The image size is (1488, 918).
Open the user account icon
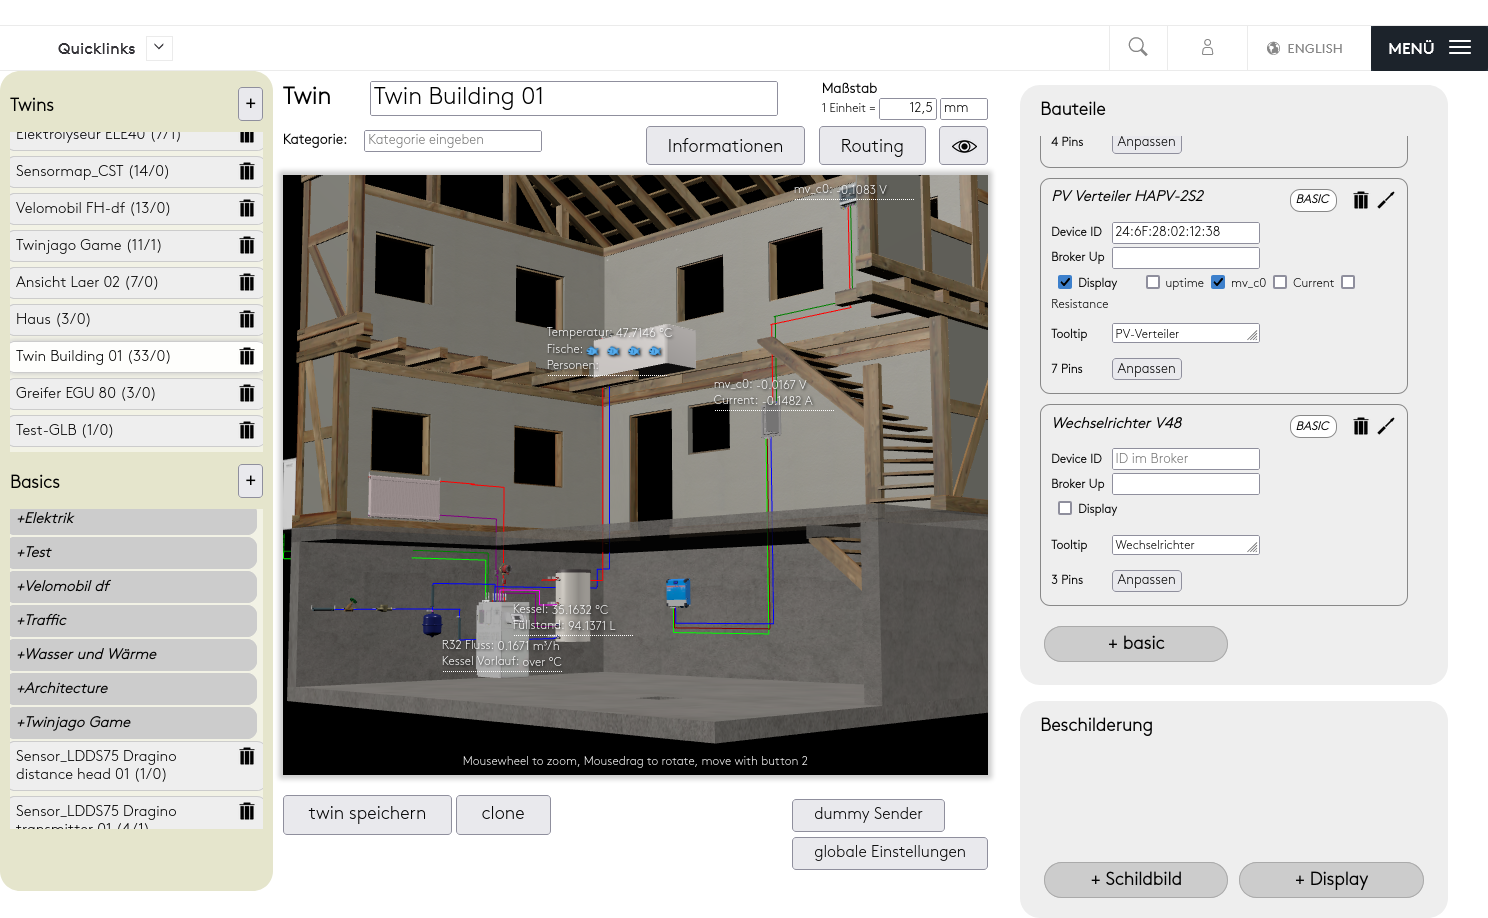click(1207, 47)
